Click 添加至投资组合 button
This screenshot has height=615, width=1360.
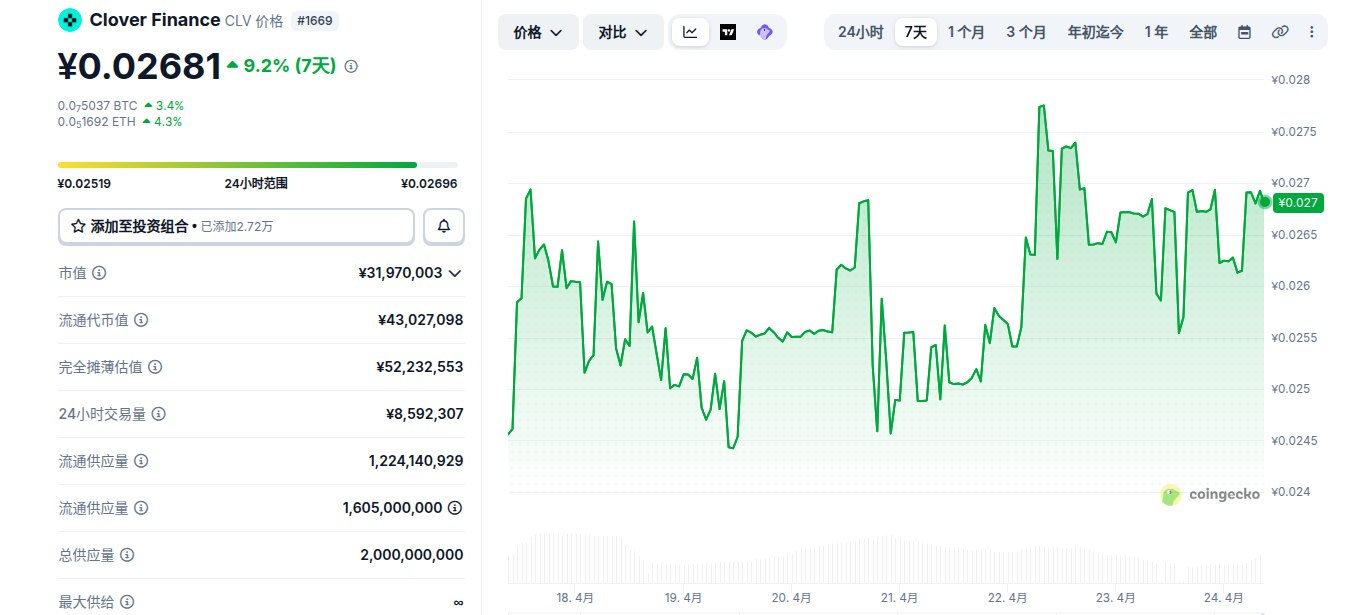coord(236,227)
